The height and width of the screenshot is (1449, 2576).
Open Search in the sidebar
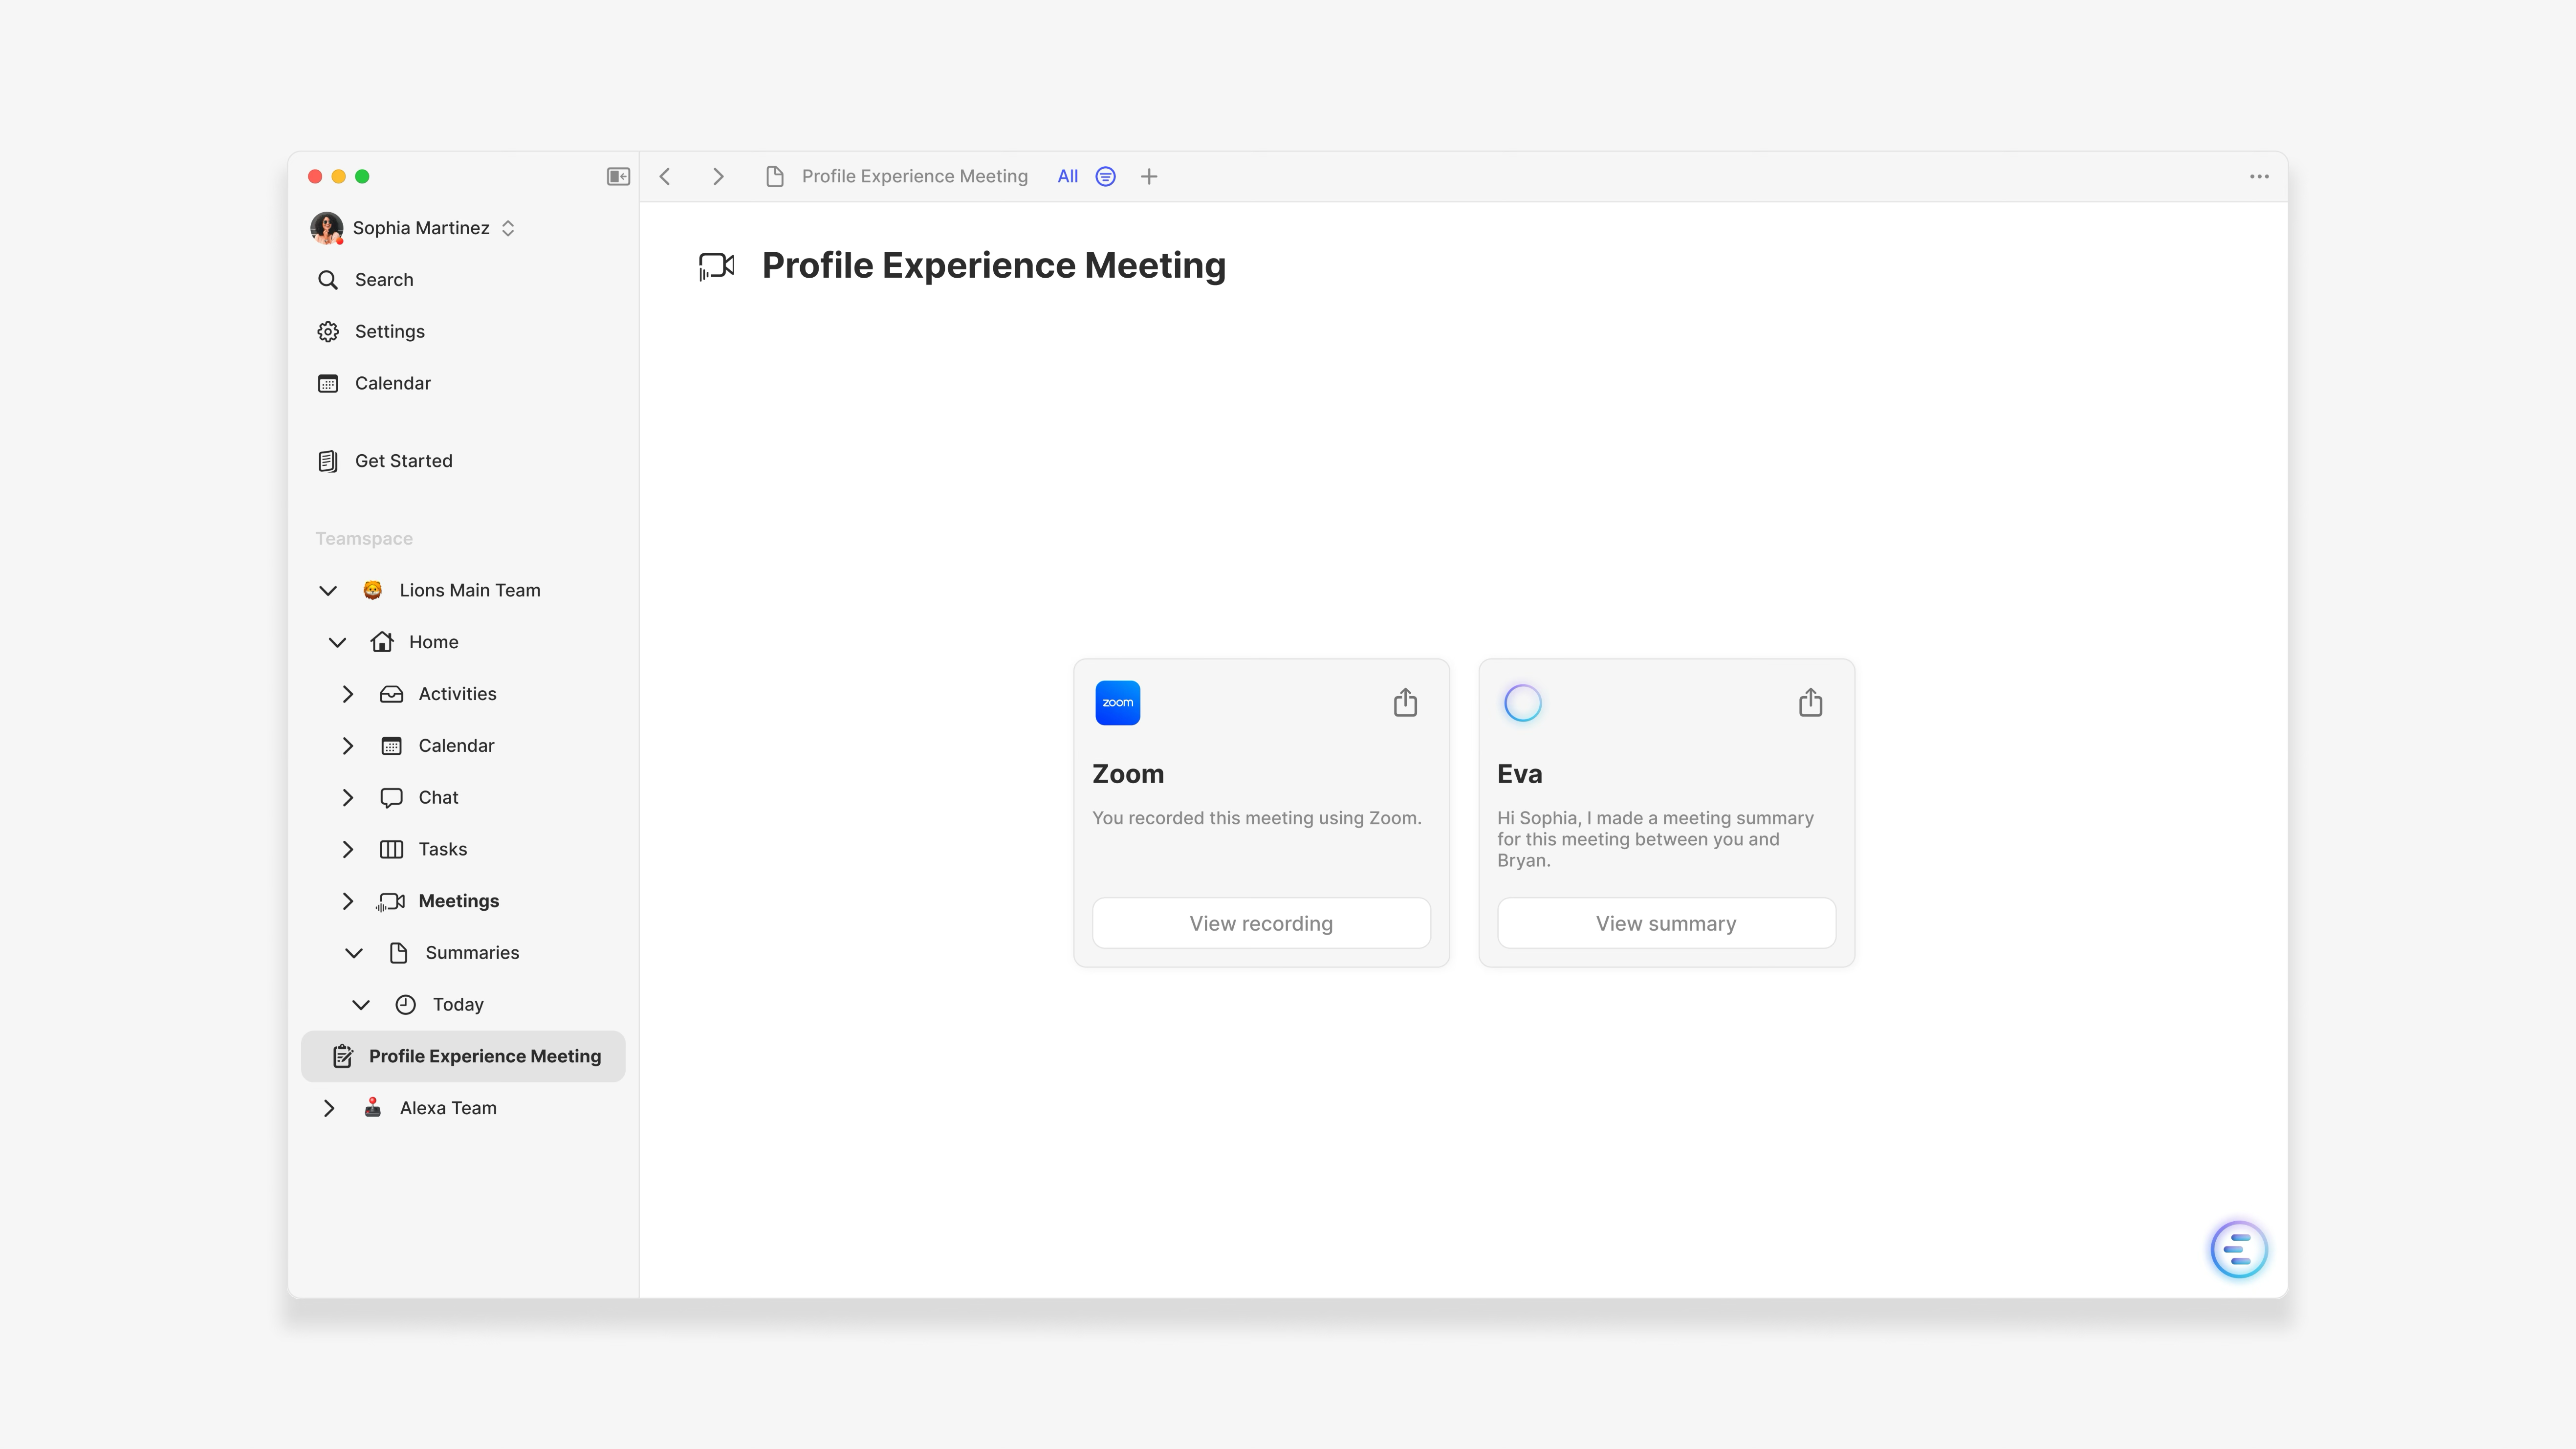[383, 279]
